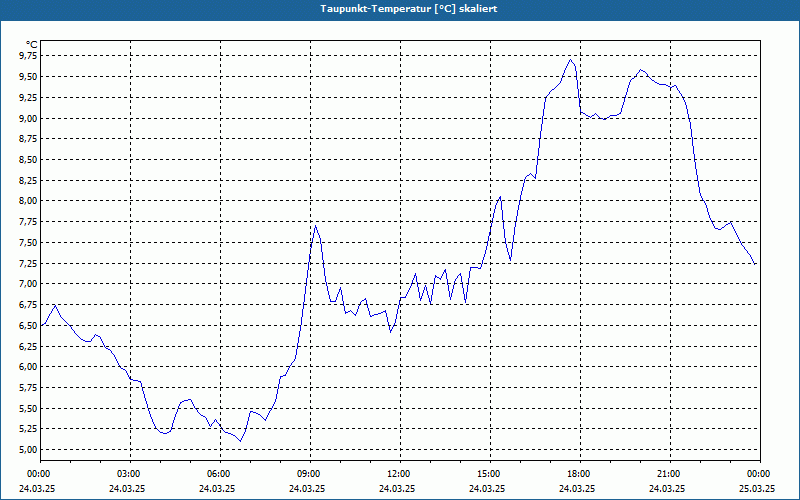Click the 06:00 time axis label
The height and width of the screenshot is (500, 800).
click(x=220, y=474)
